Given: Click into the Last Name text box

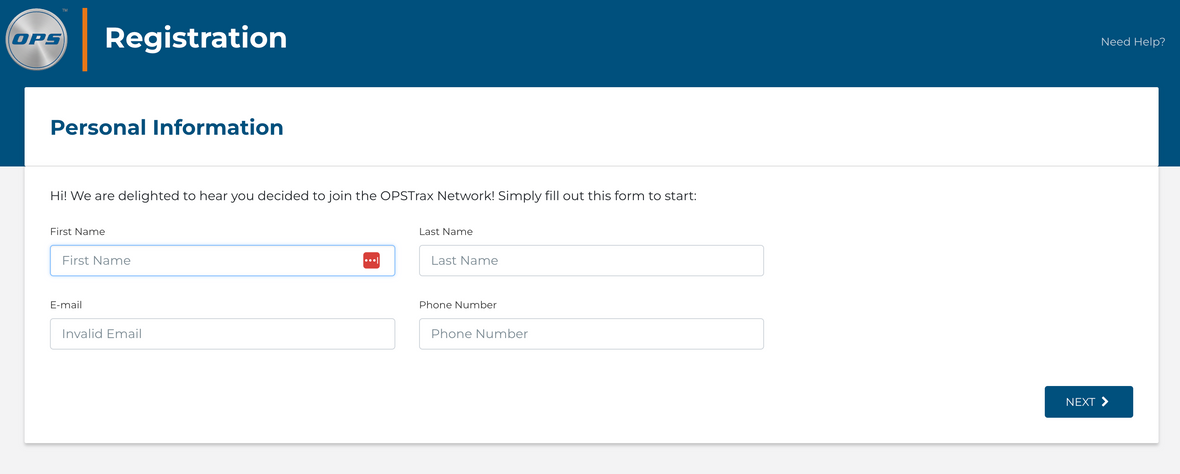Looking at the screenshot, I should [590, 260].
